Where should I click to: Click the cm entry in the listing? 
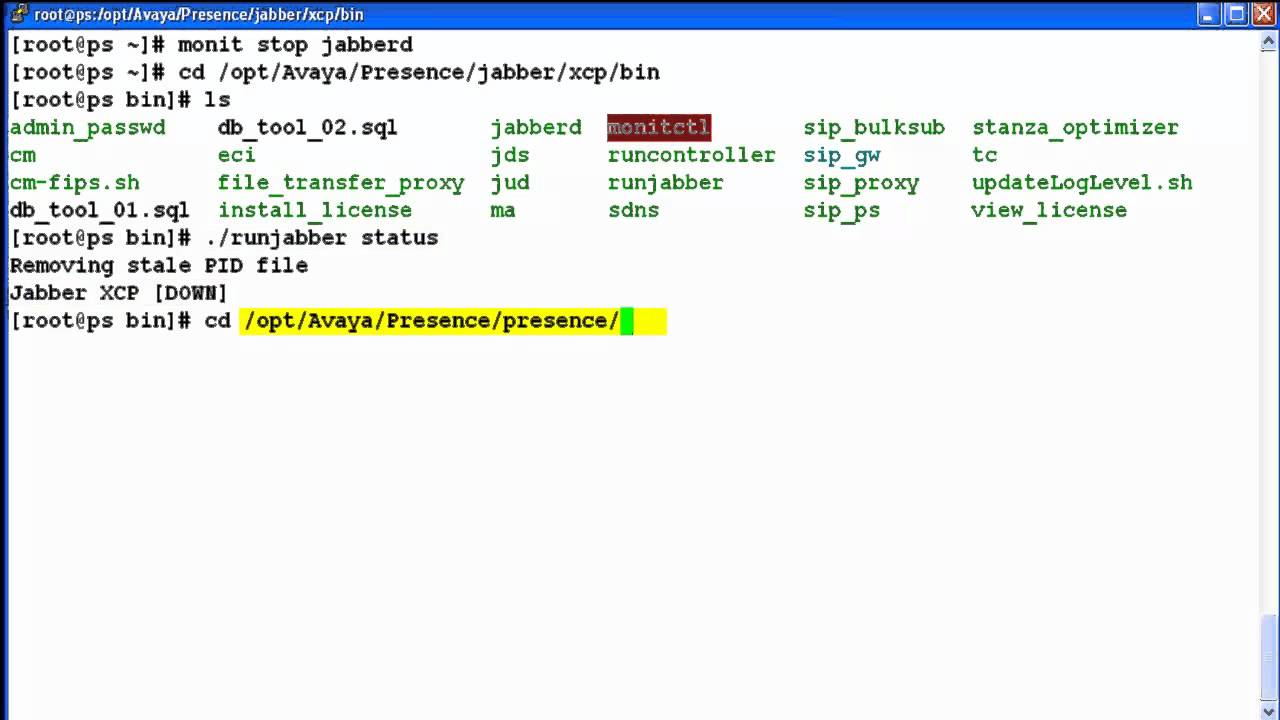23,155
